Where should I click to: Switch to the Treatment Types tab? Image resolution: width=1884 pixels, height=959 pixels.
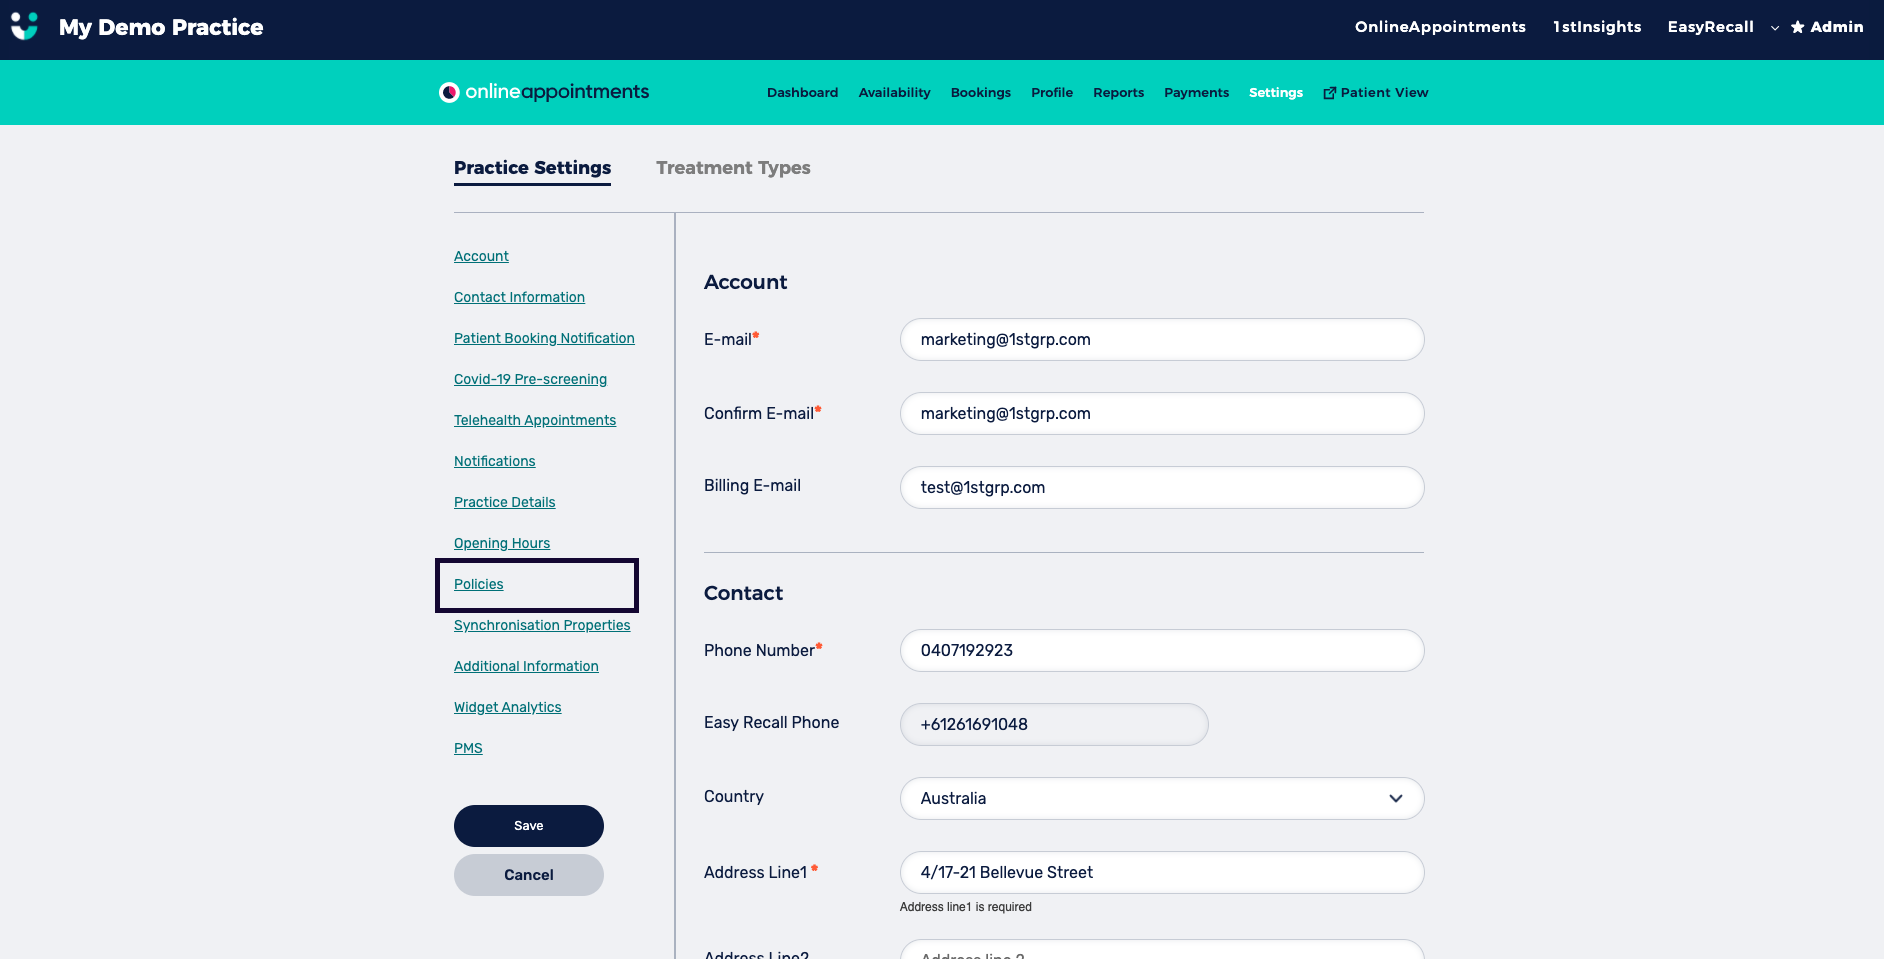[733, 168]
